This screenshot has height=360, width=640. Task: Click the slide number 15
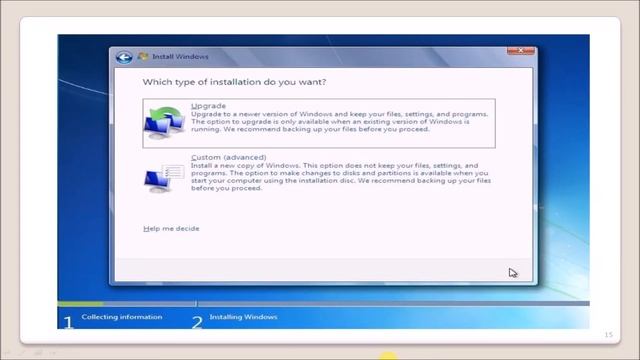coord(609,335)
